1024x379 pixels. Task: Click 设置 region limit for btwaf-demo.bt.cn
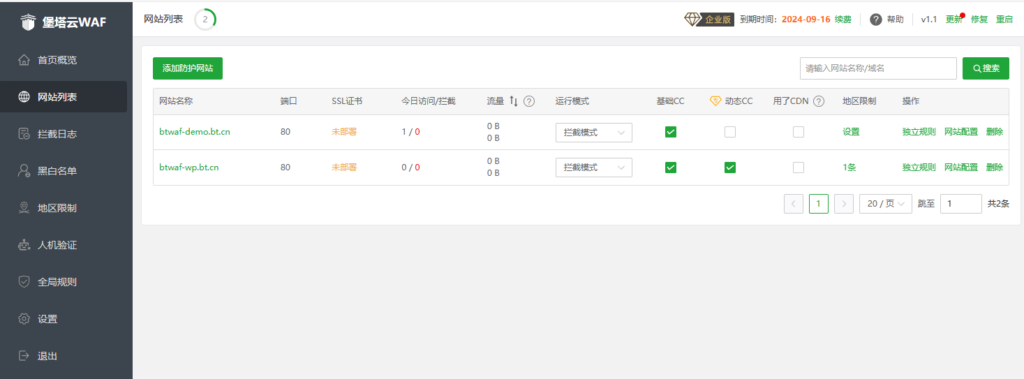(851, 132)
